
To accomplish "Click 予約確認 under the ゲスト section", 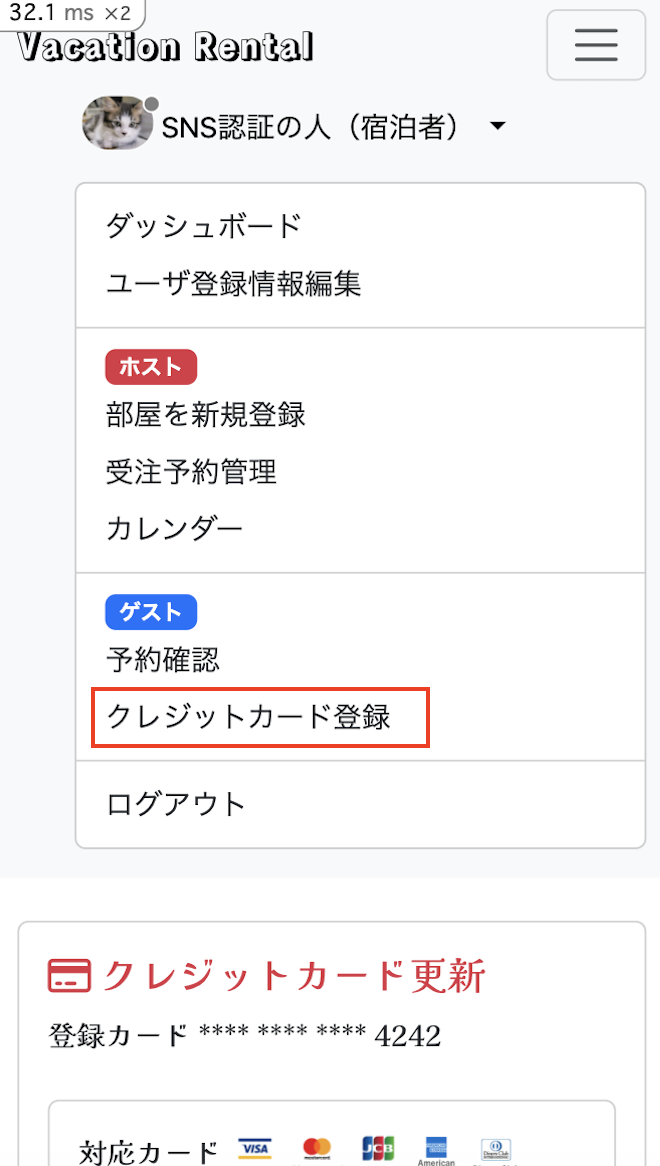I will pyautogui.click(x=160, y=660).
